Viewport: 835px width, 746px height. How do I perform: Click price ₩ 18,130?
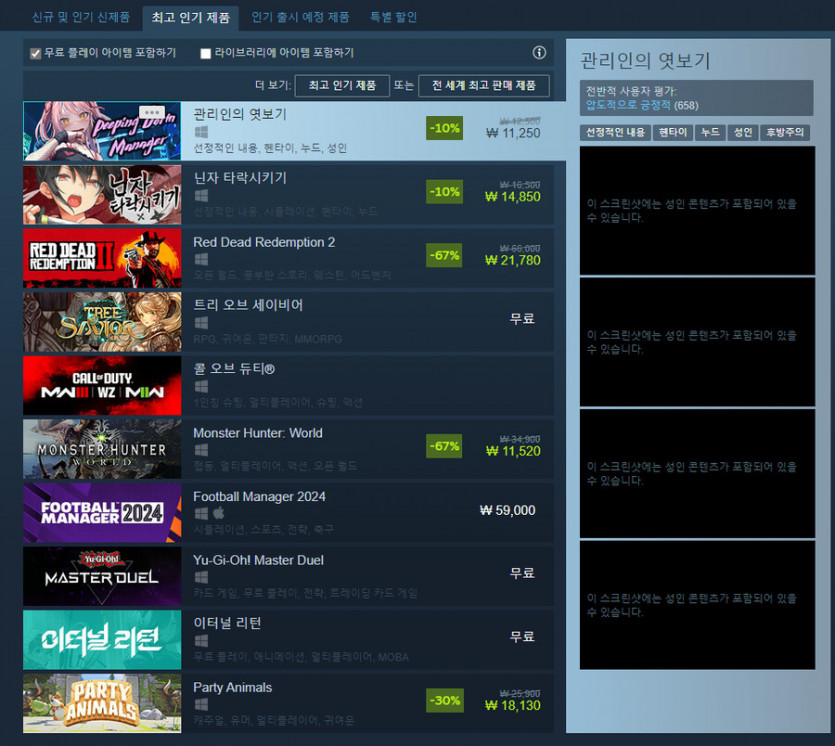[513, 706]
